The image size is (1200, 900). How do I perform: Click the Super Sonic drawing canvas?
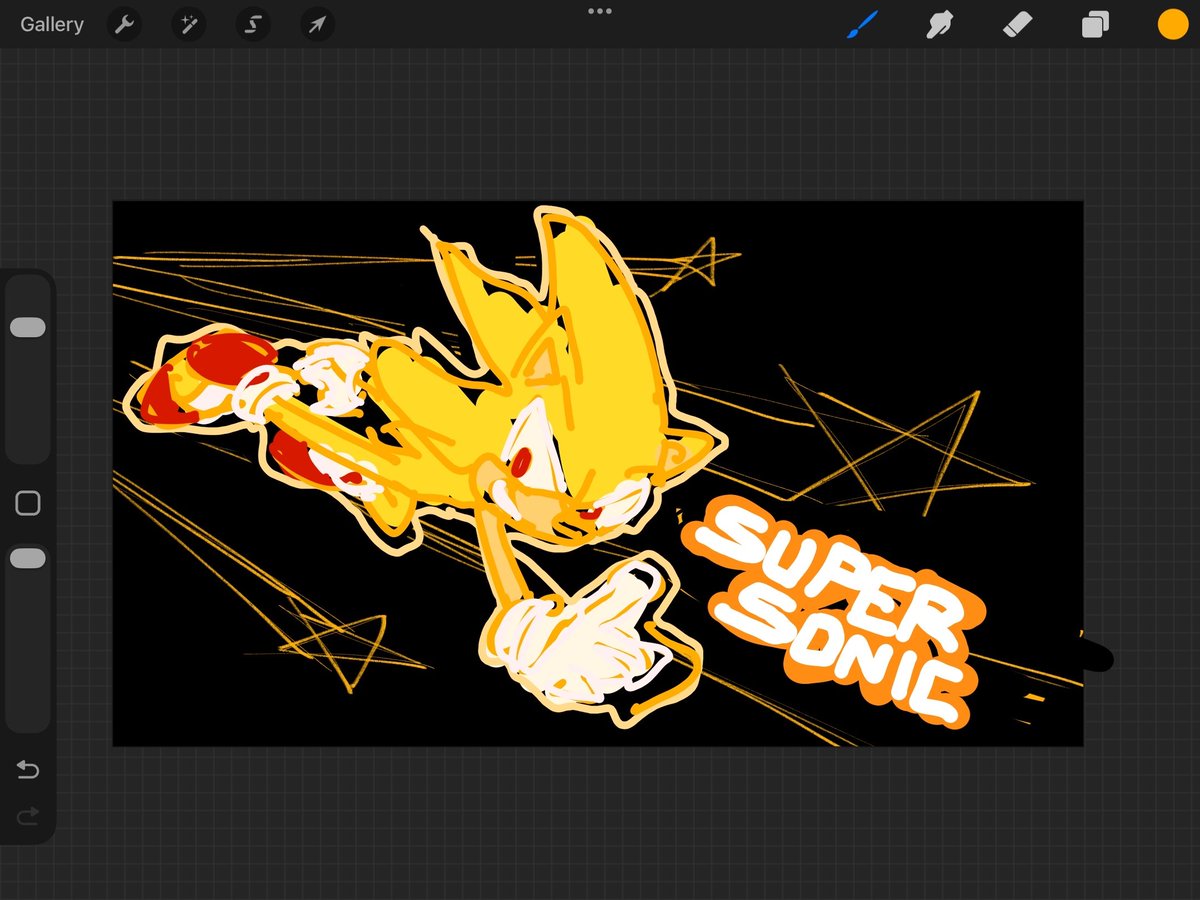[598, 474]
